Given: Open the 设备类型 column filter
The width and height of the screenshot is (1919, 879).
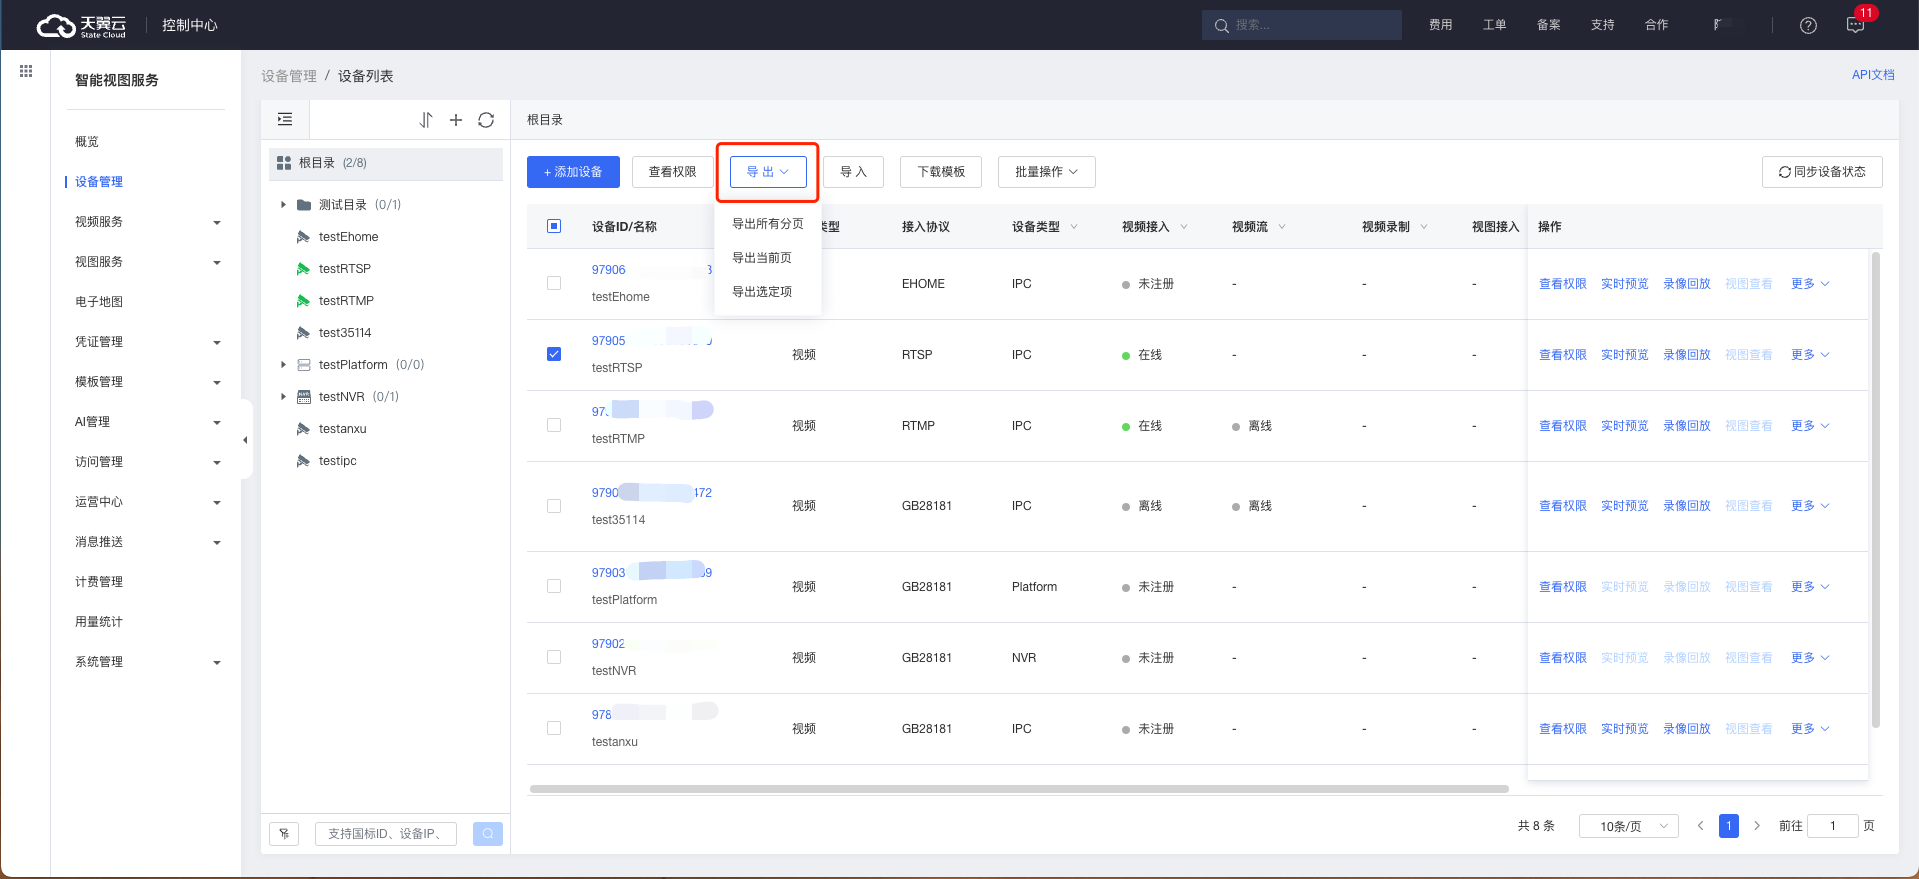Looking at the screenshot, I should pos(1075,227).
